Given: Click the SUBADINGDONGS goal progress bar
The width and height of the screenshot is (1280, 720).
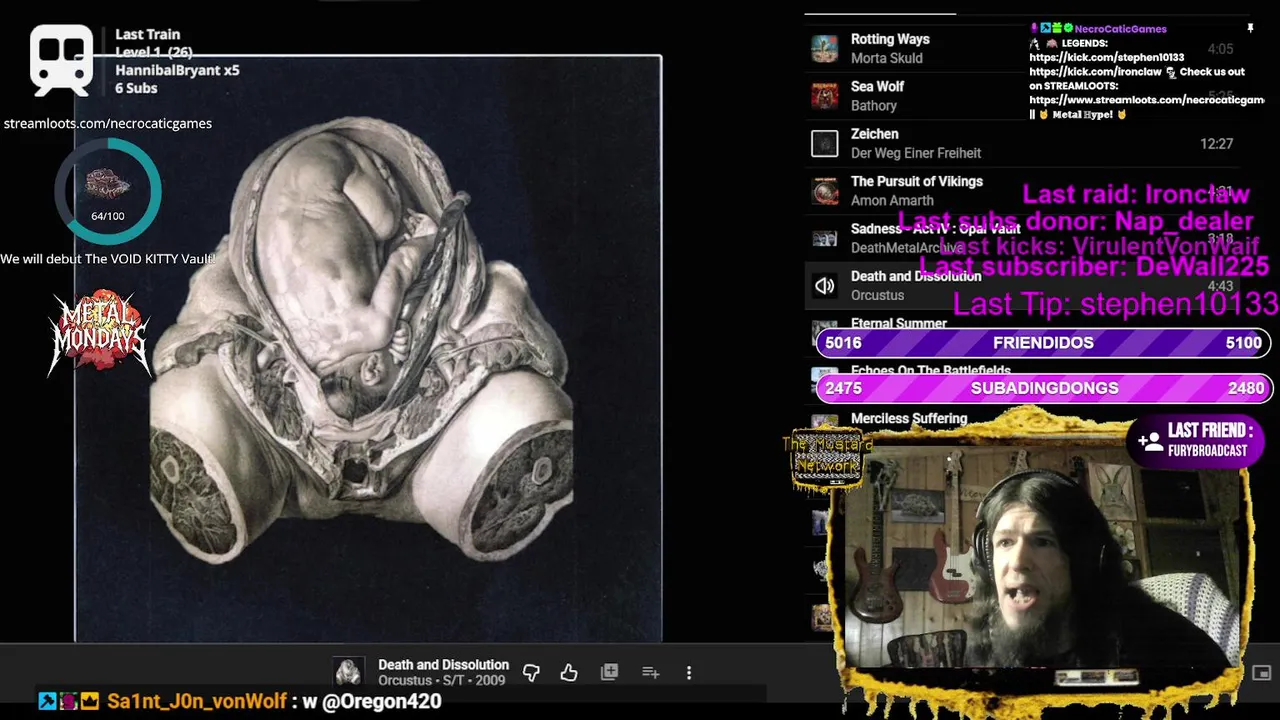Looking at the screenshot, I should [x=1044, y=388].
